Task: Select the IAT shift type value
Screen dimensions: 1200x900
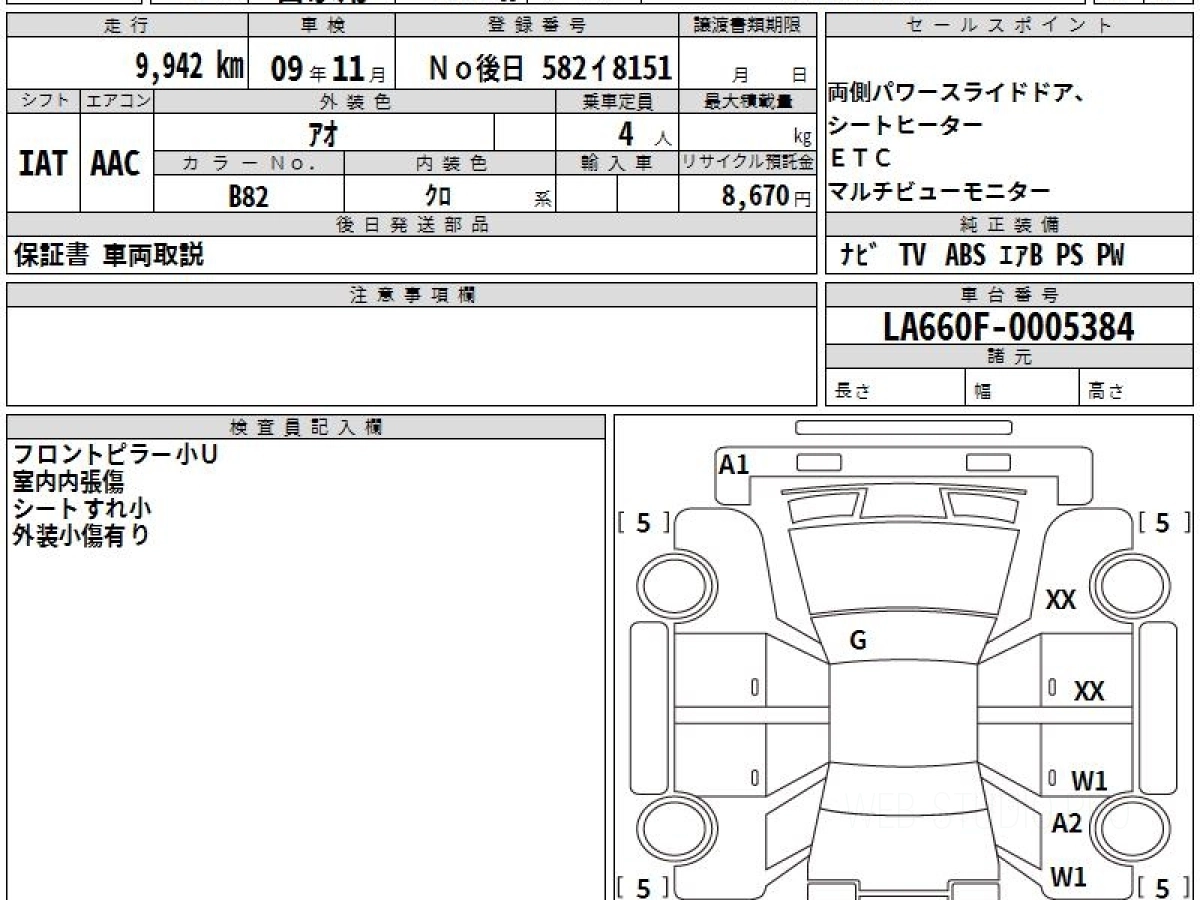Action: point(43,164)
